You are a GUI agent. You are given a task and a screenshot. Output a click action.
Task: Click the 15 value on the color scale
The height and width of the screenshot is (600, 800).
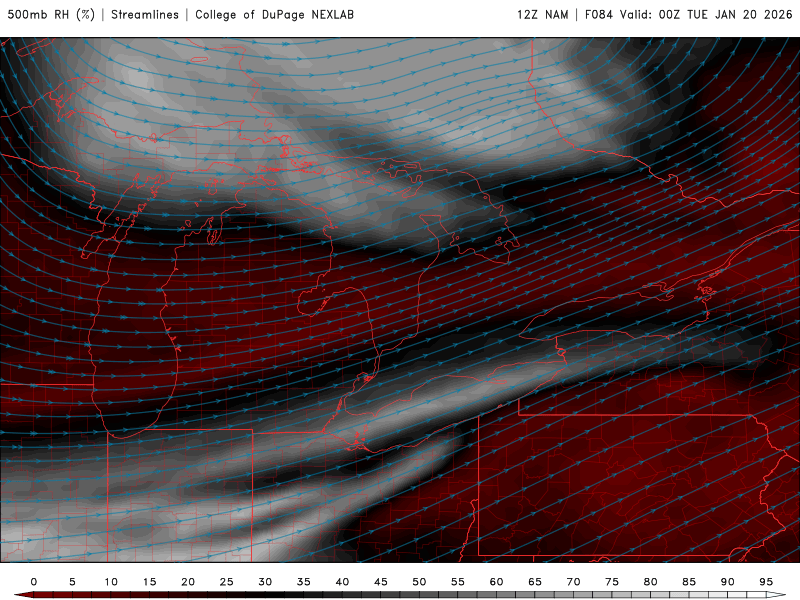coord(149,582)
